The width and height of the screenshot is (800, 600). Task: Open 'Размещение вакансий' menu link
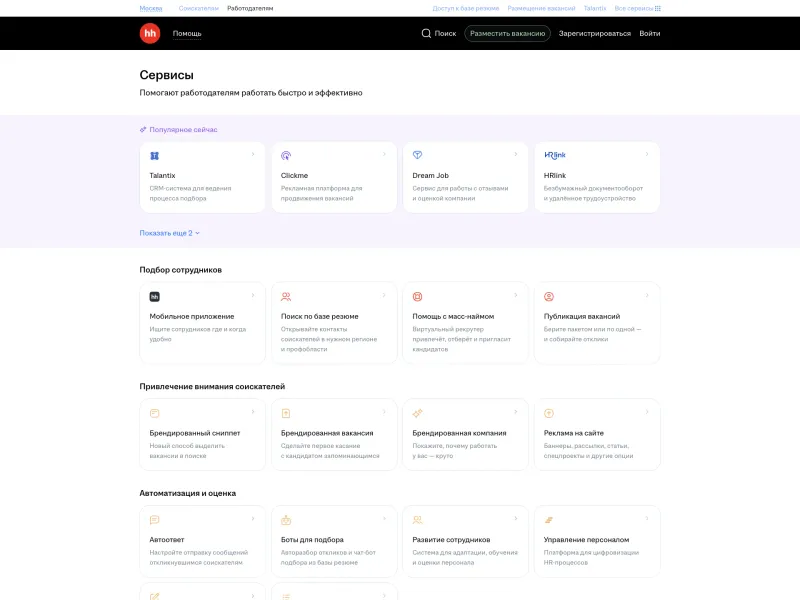tap(541, 8)
